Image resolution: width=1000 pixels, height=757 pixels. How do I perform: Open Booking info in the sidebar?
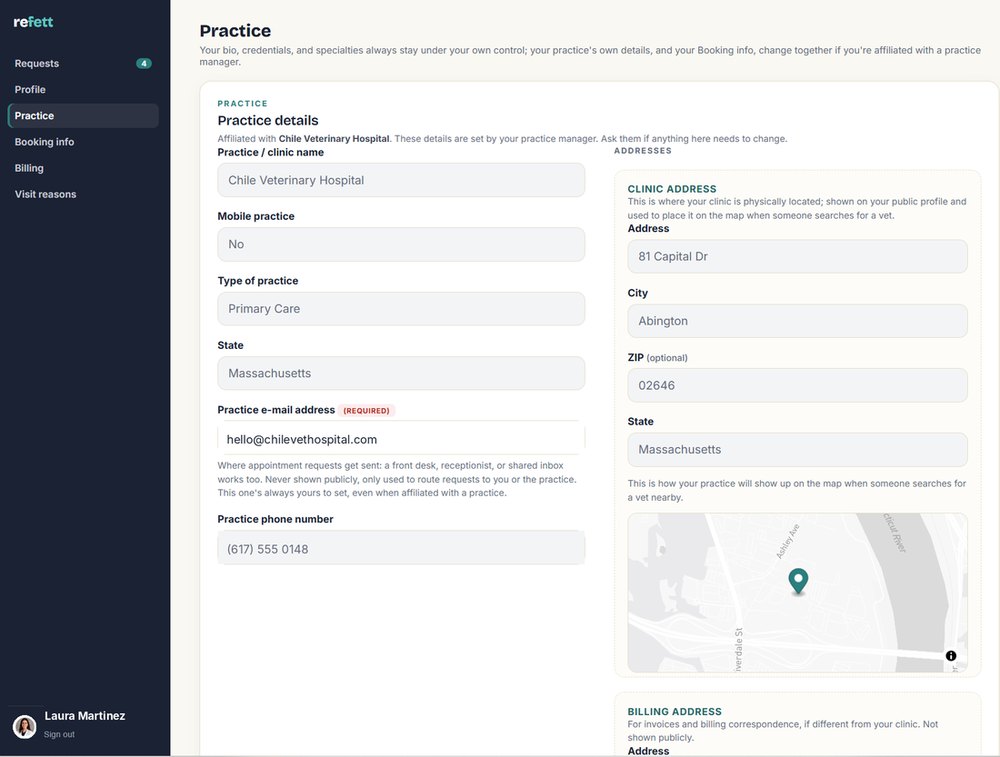[83, 142]
